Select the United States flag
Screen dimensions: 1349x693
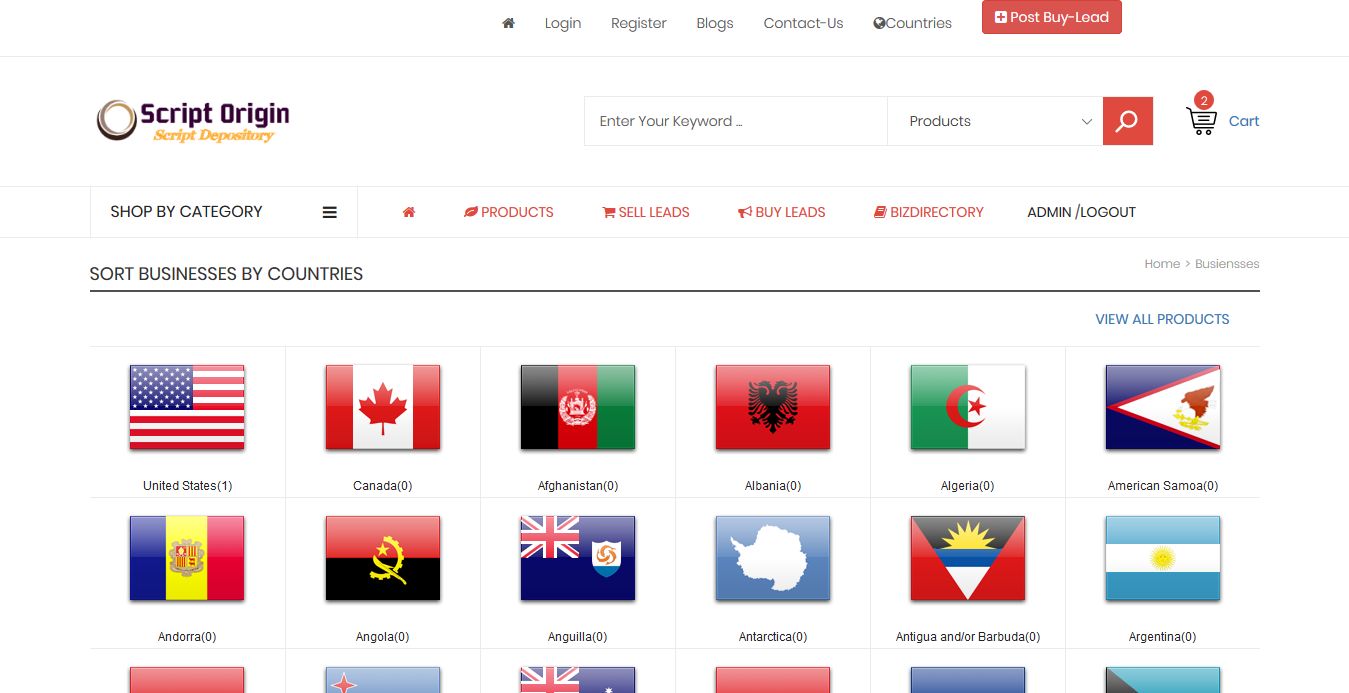[187, 407]
